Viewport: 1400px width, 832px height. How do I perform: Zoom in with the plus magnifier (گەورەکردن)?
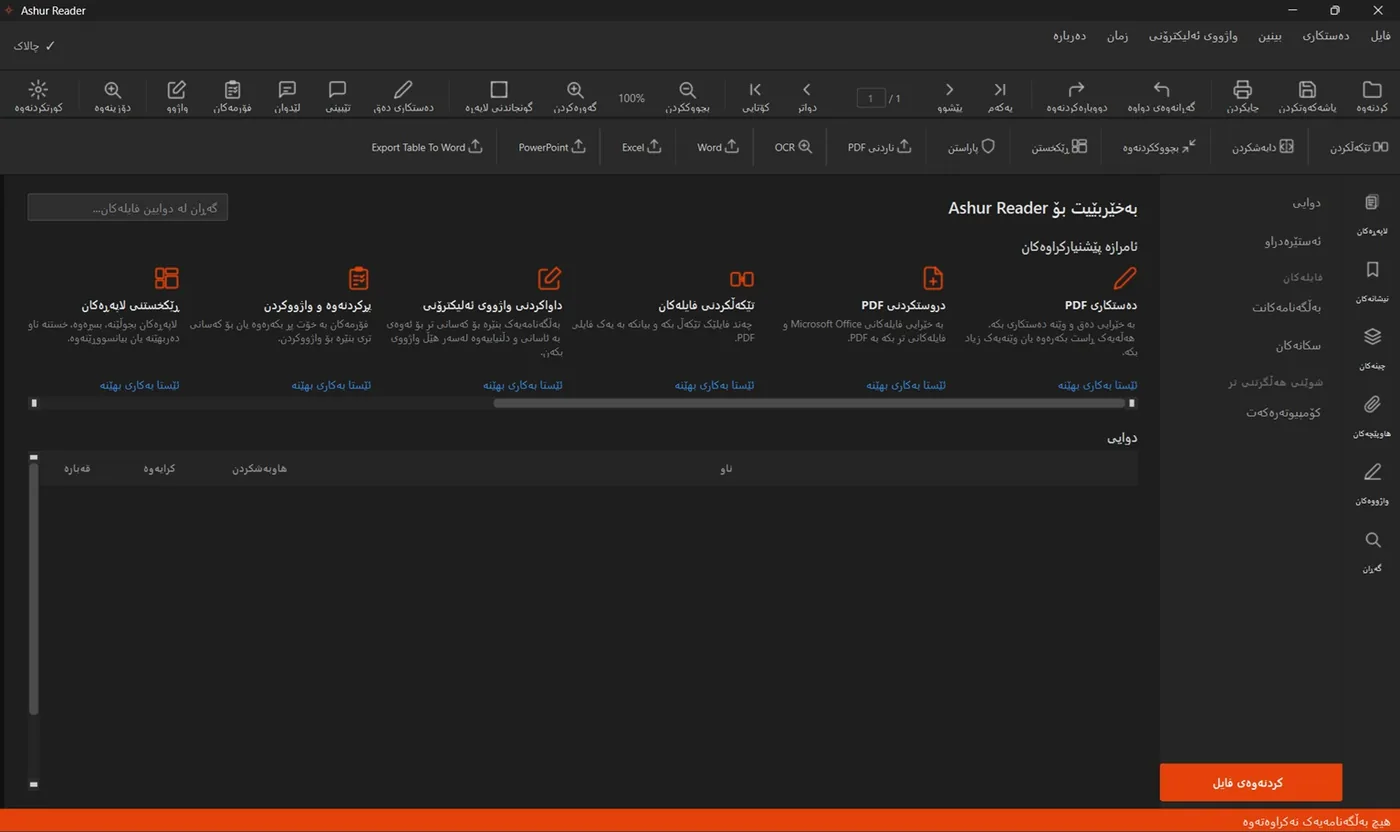click(x=575, y=96)
